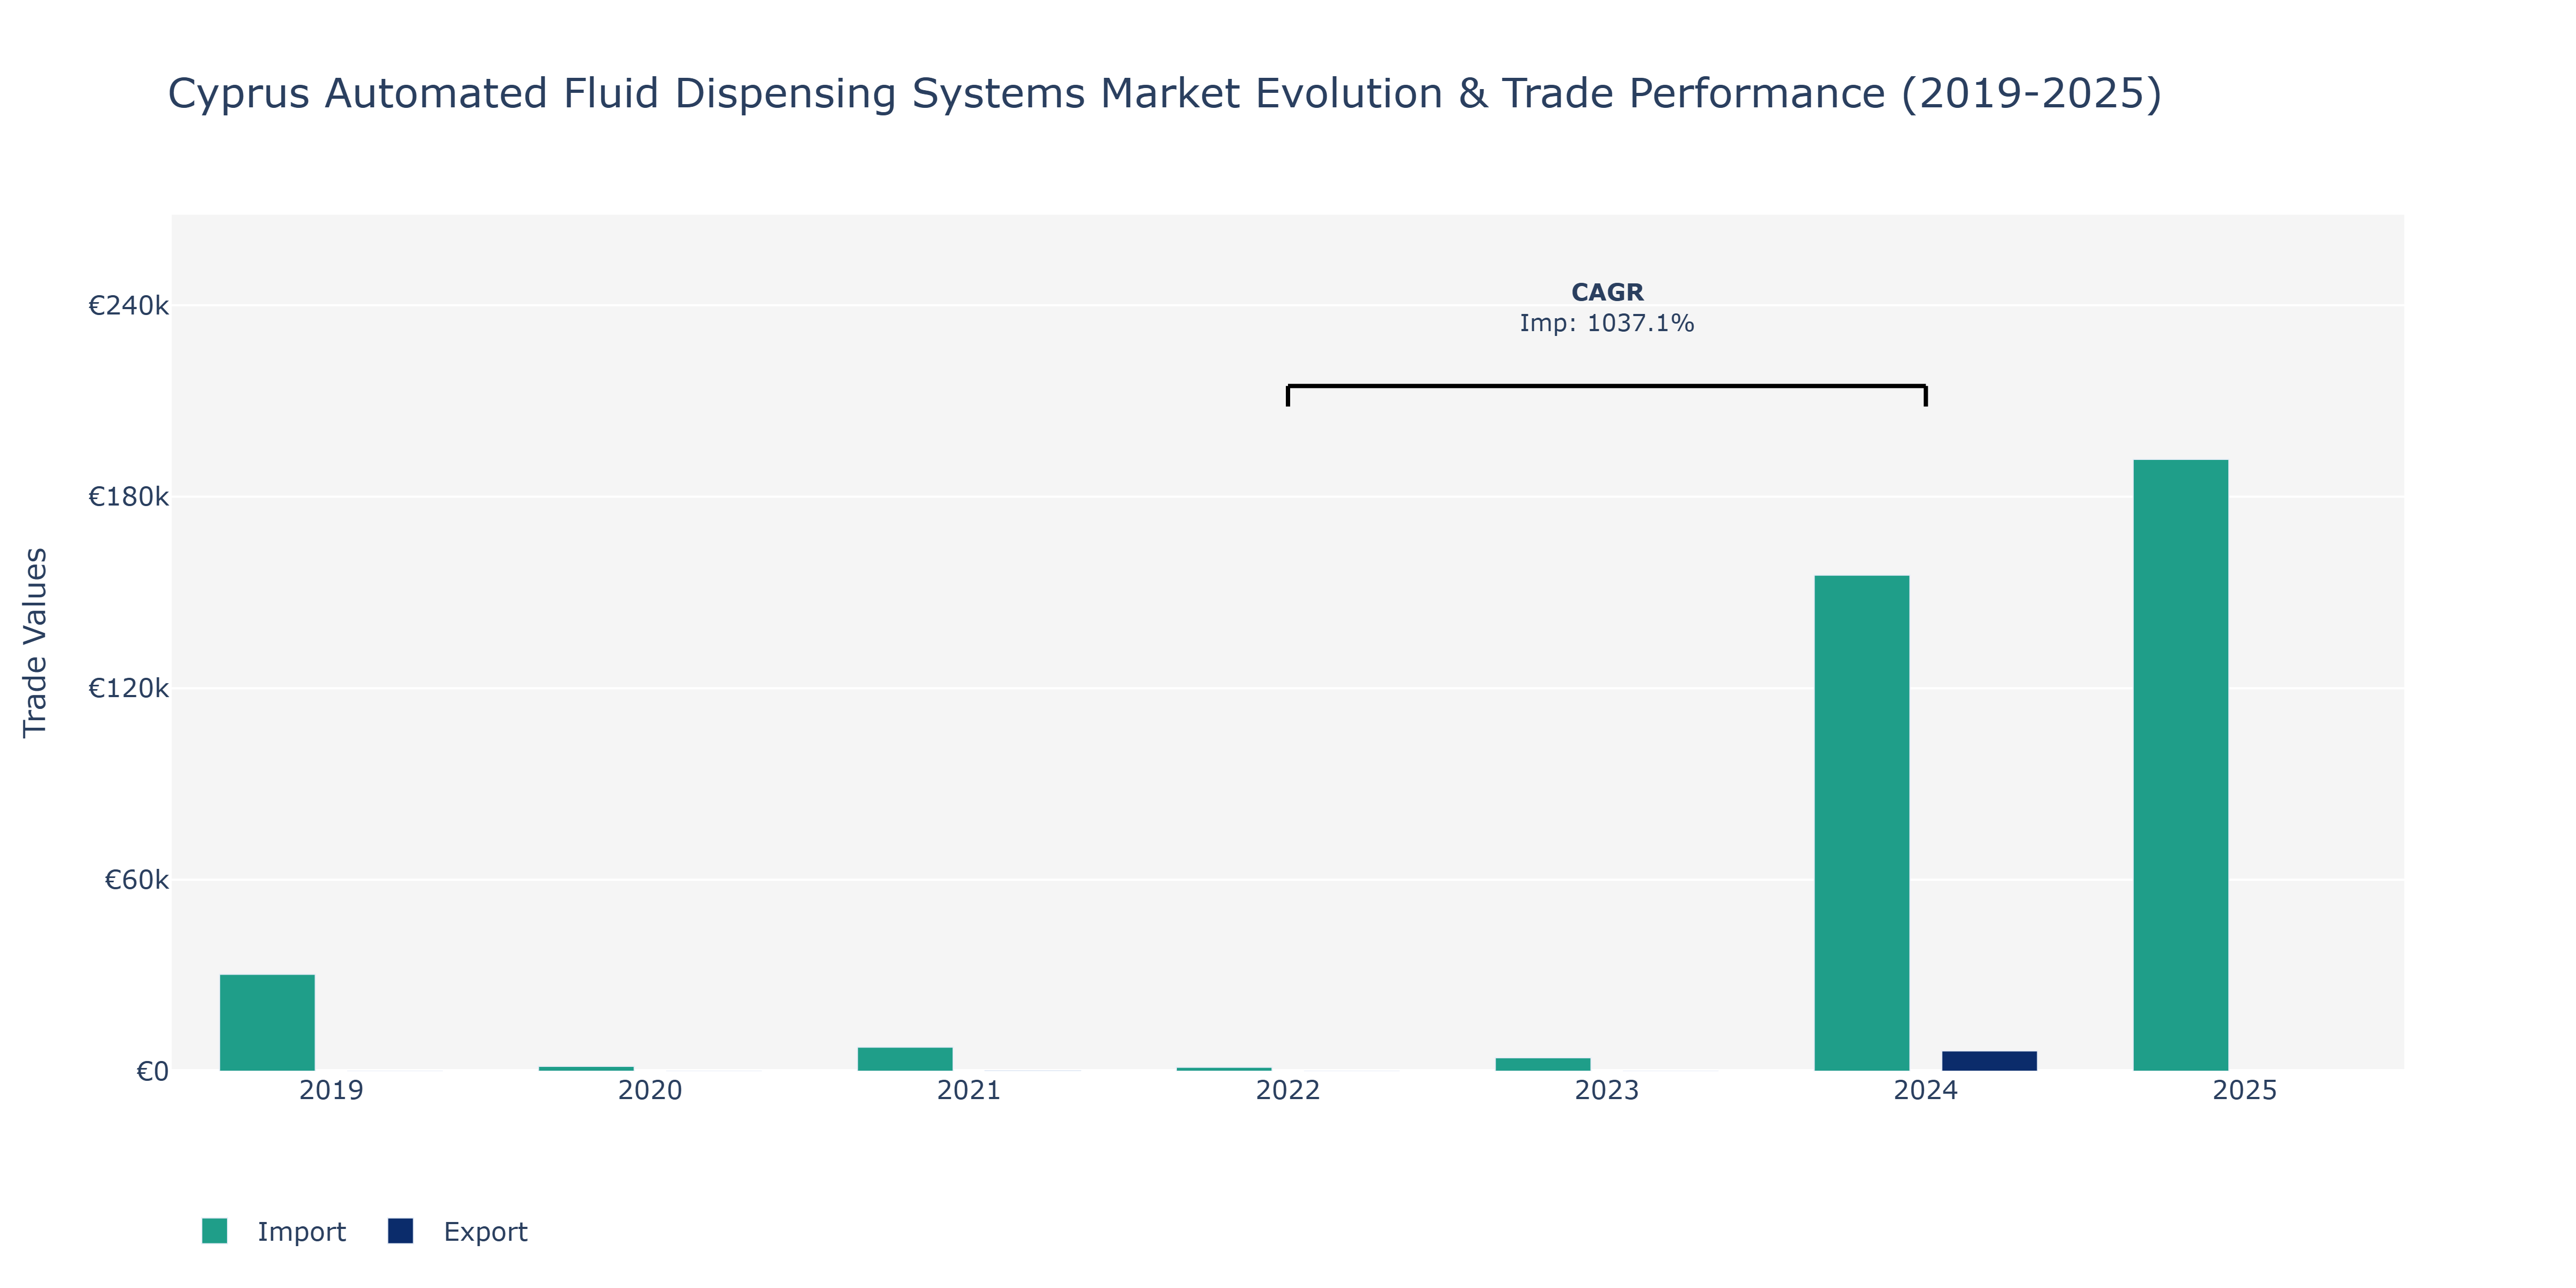Toggle the Export series in the legend
The width and height of the screenshot is (2576, 1288).
tap(458, 1231)
